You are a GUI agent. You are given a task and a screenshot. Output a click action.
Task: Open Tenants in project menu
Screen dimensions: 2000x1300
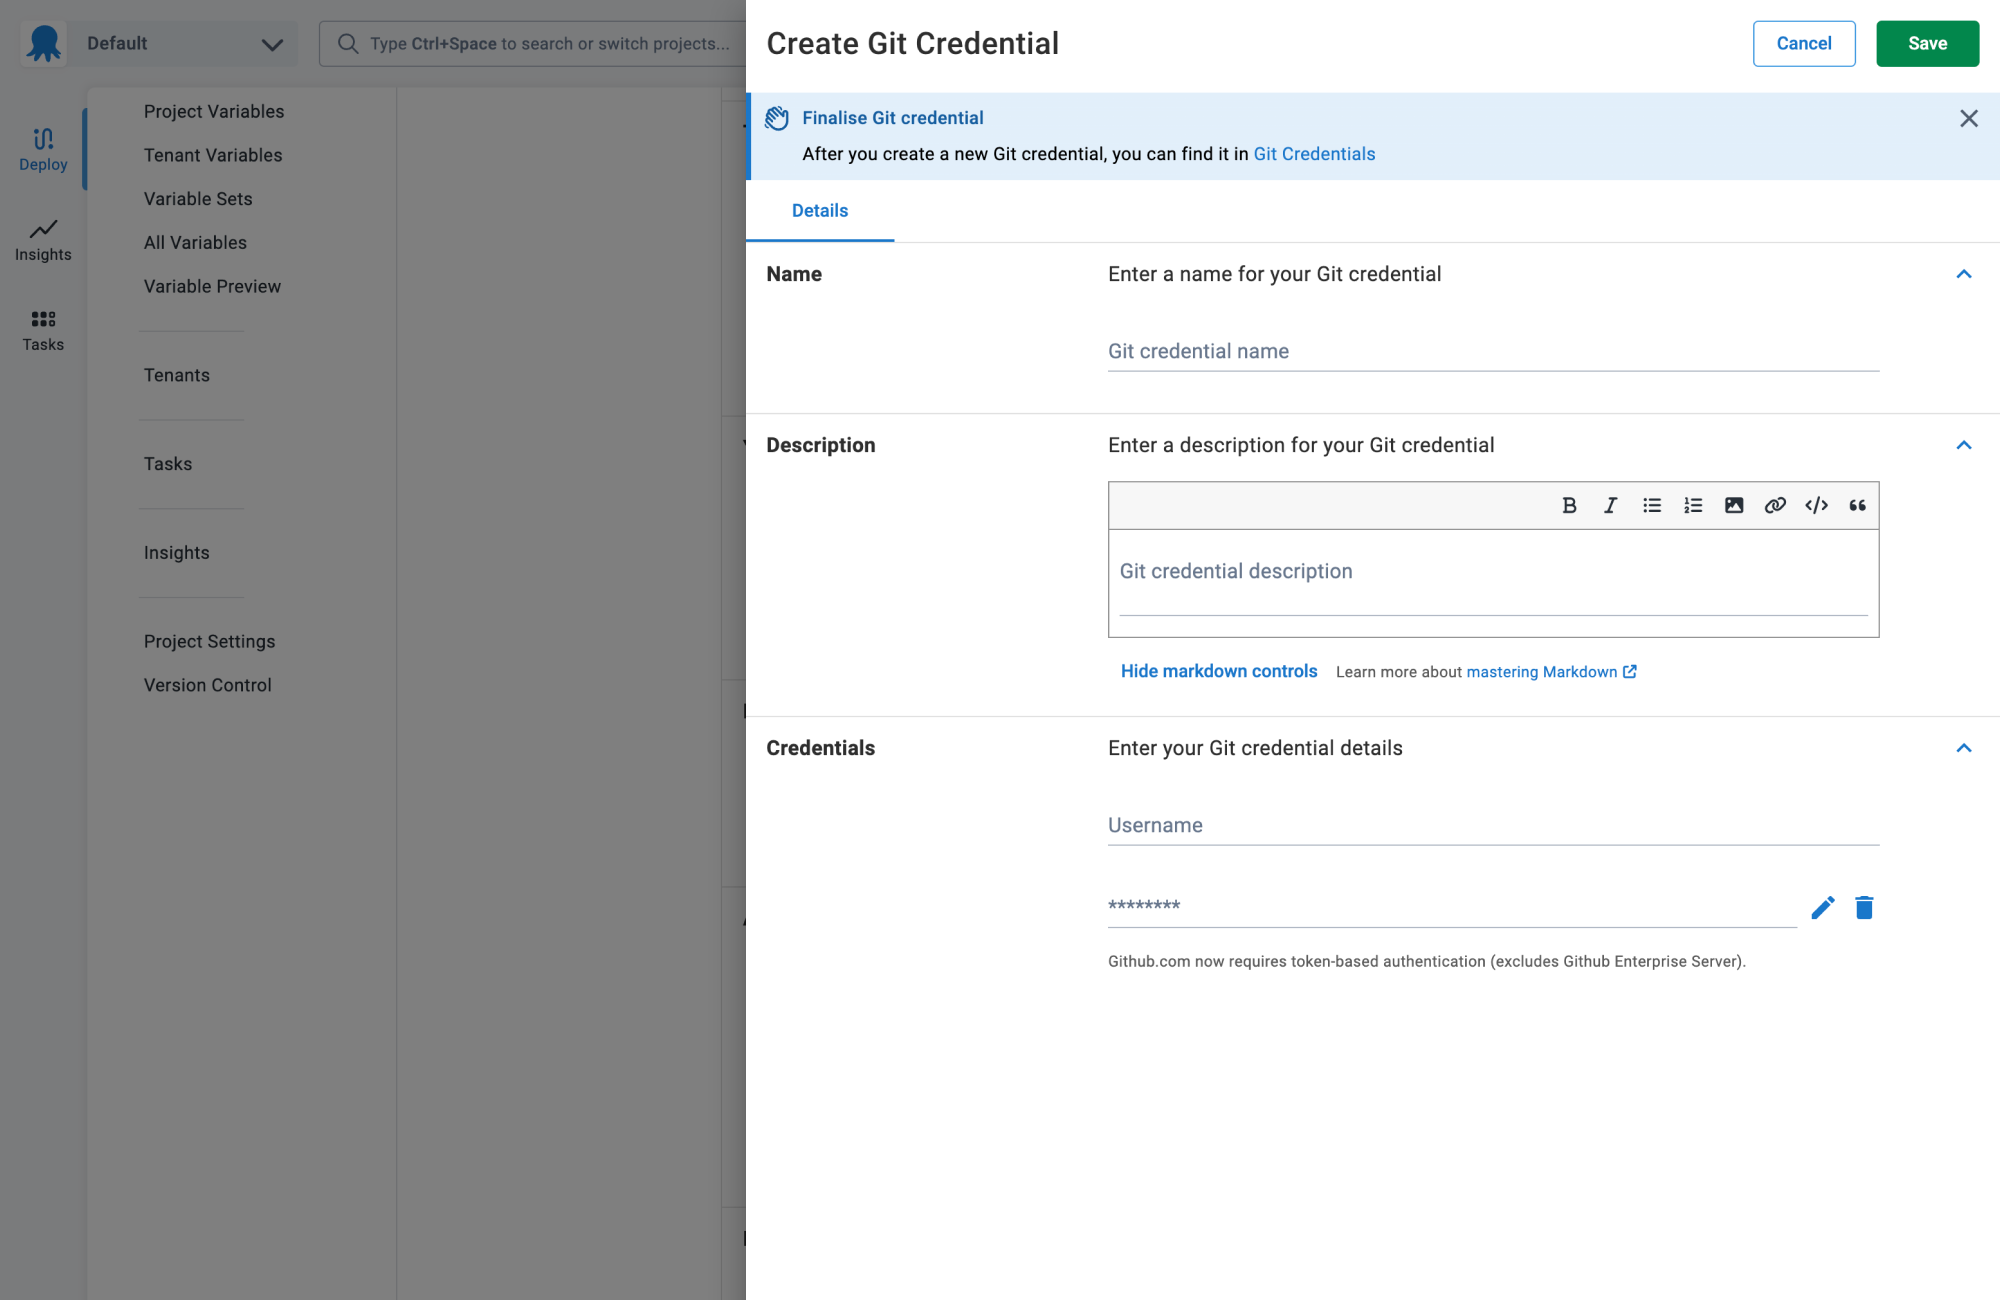pyautogui.click(x=177, y=375)
